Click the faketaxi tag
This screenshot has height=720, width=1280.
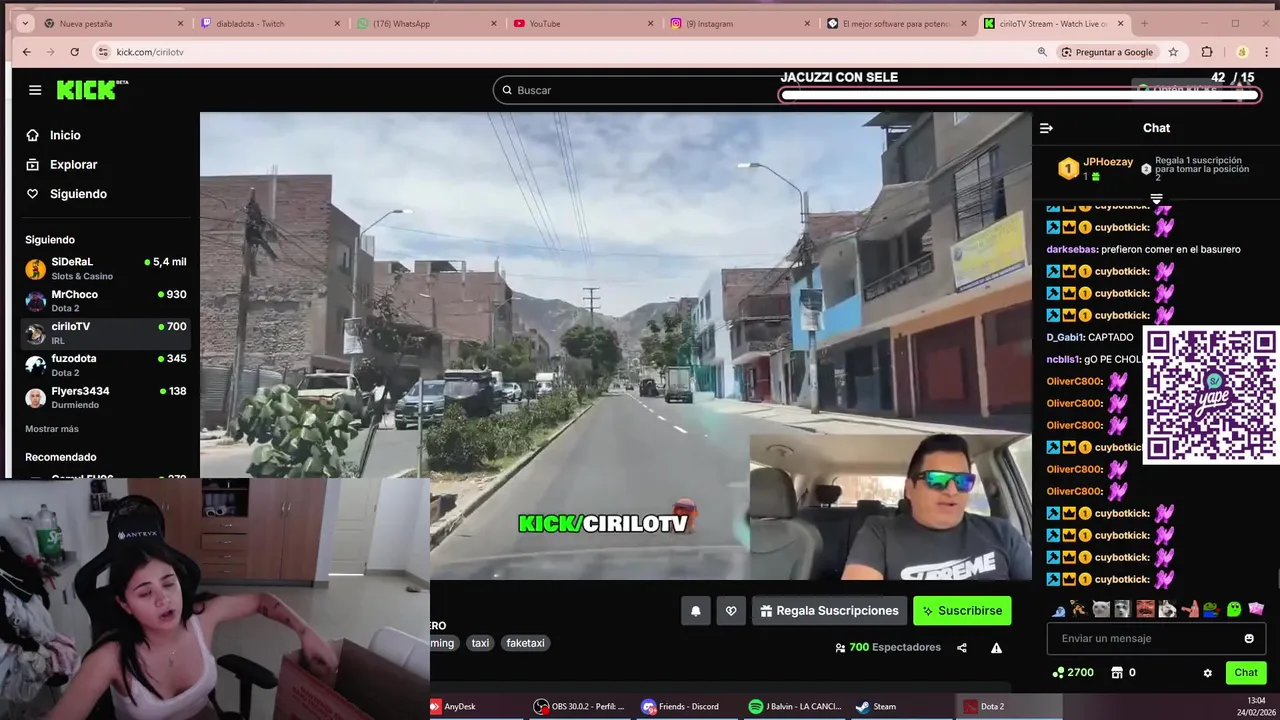point(525,643)
